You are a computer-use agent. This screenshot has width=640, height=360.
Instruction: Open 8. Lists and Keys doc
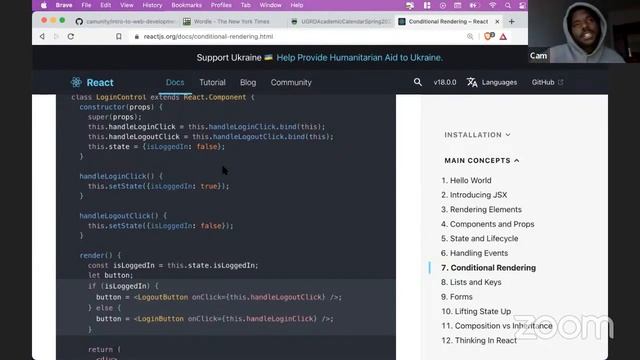pos(471,282)
